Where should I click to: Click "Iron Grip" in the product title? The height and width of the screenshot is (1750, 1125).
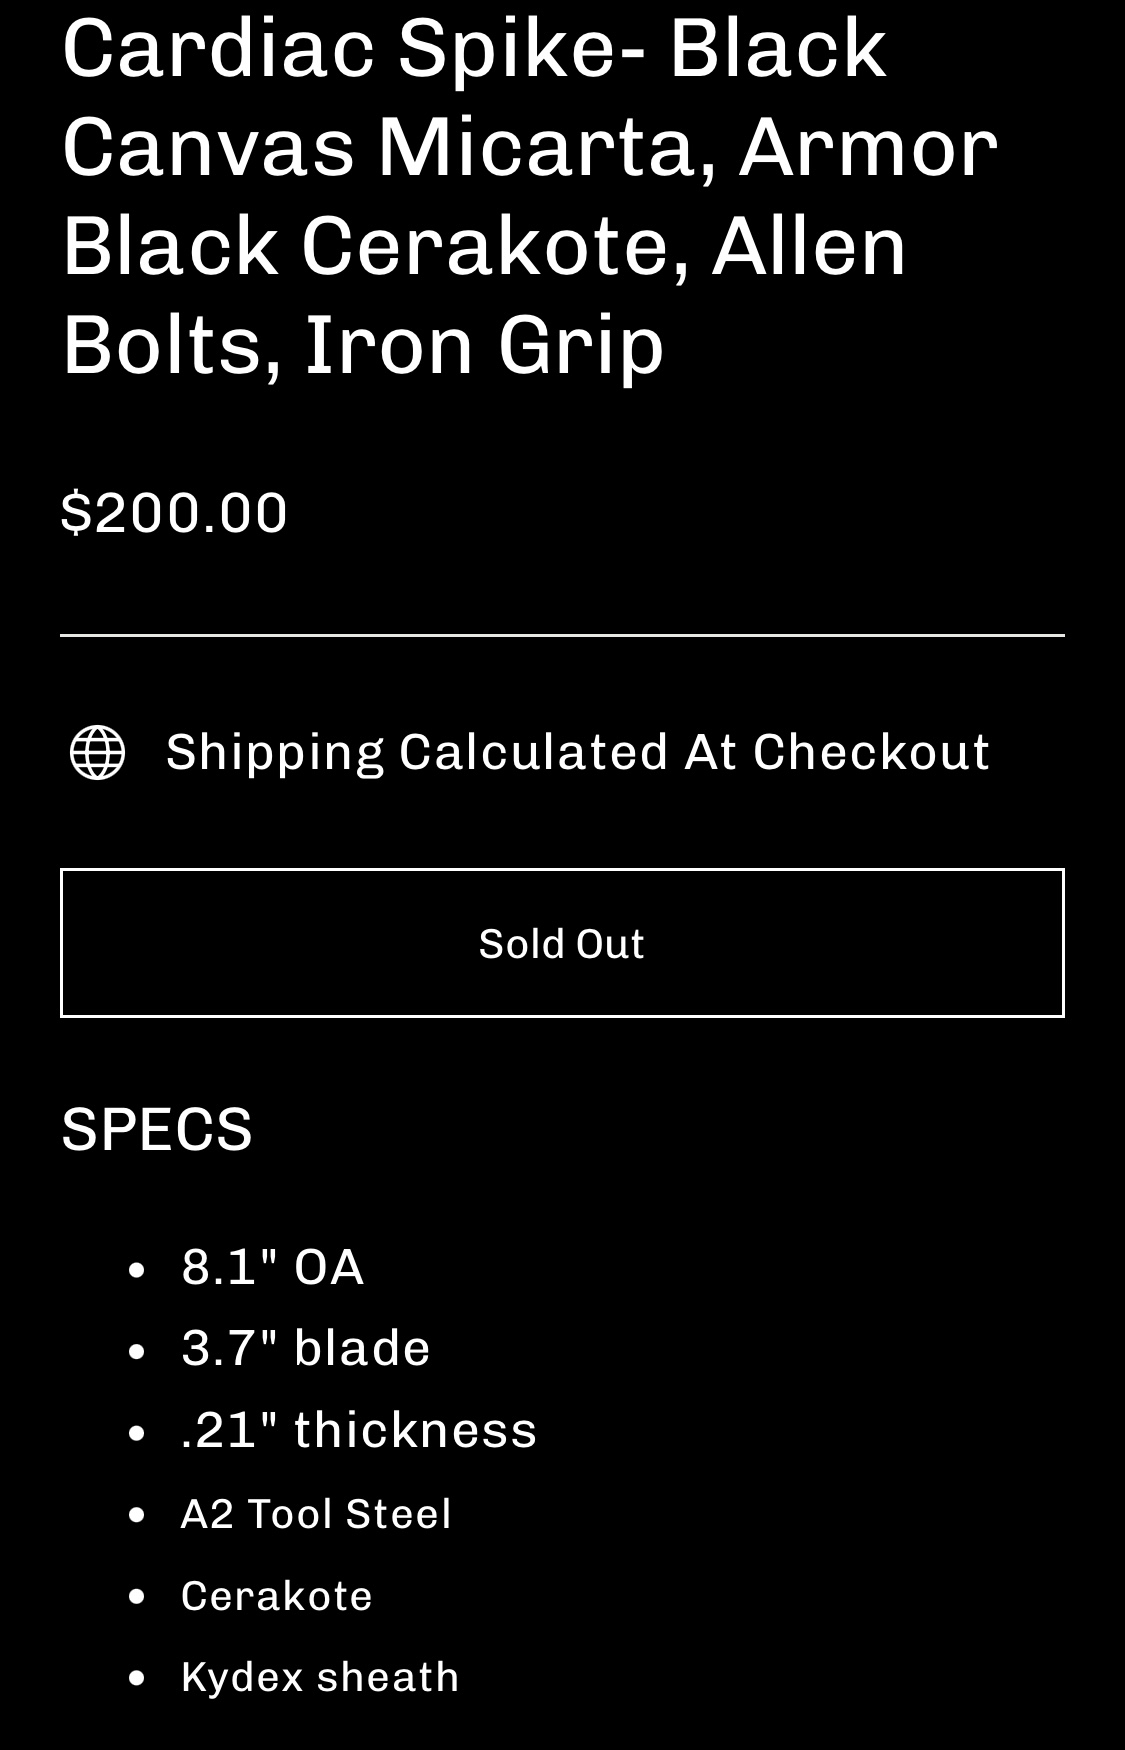(484, 344)
